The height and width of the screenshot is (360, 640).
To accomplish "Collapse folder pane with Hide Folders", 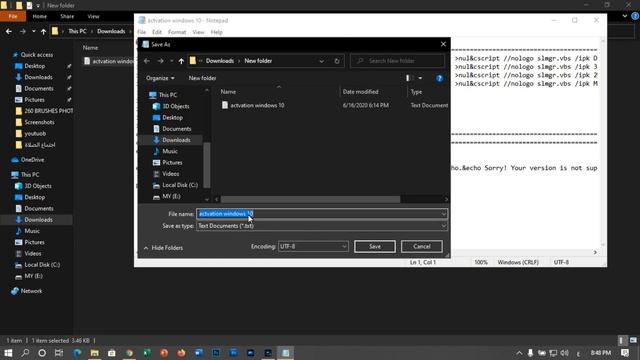I will (x=163, y=248).
